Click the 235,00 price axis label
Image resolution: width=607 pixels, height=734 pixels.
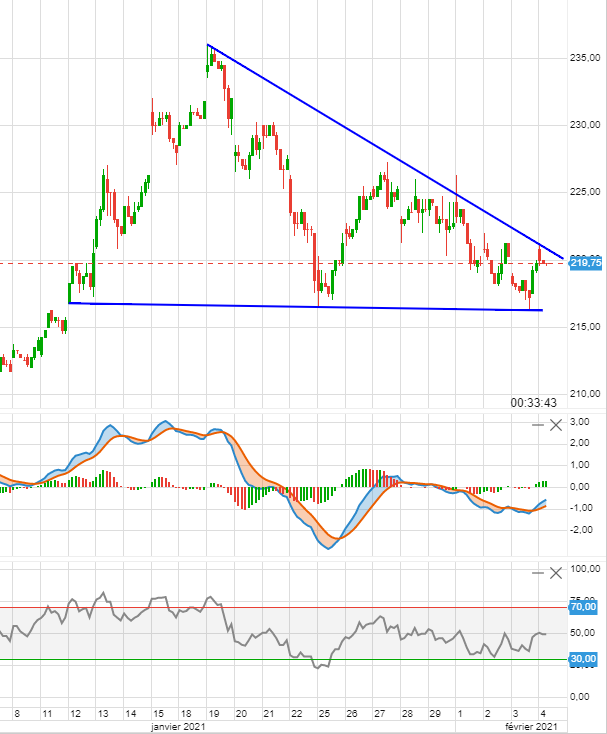[586, 57]
